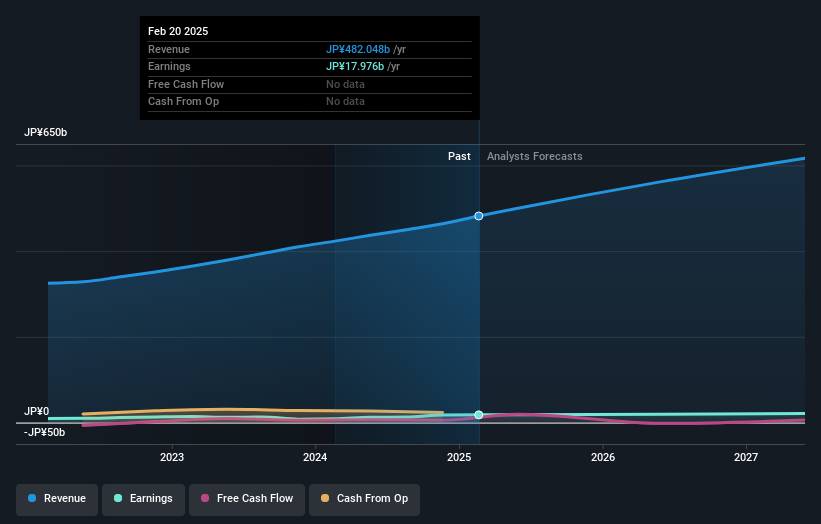Toggle the Cash From Op legend series

click(364, 499)
